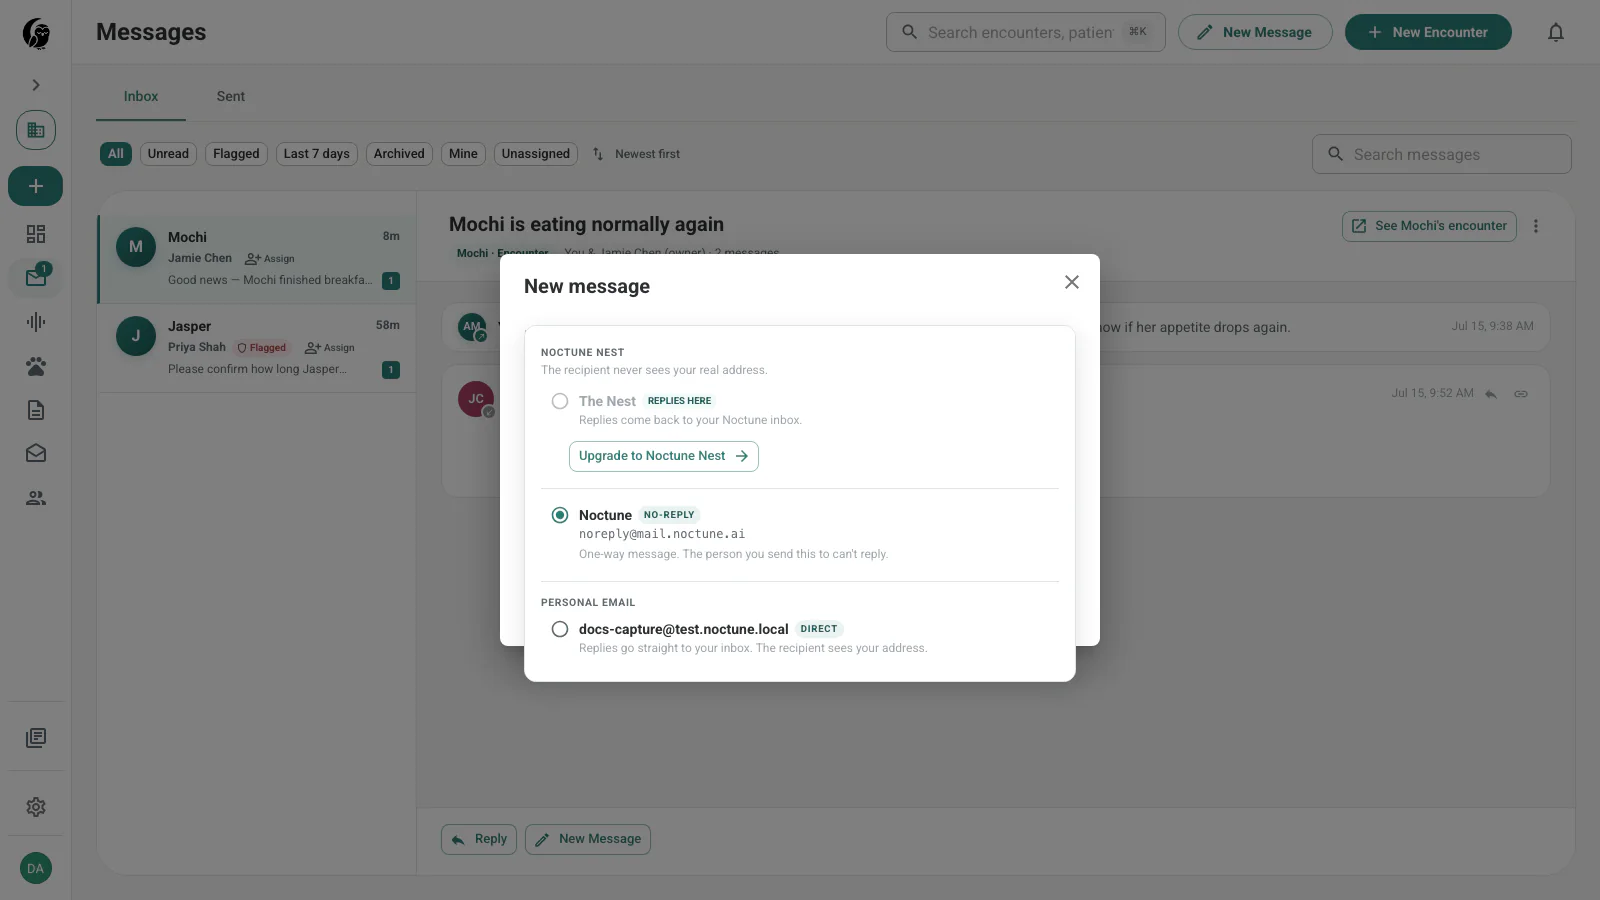1600x900 pixels.
Task: Click the DA user avatar
Action: coord(36,868)
